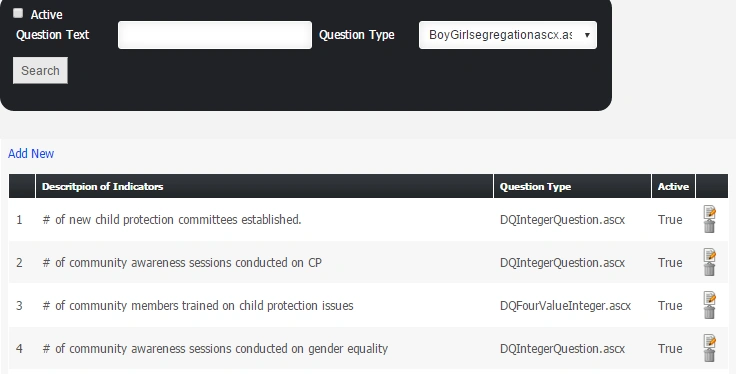
Task: Delete row 1 child protection committees indicator
Action: pos(710,226)
